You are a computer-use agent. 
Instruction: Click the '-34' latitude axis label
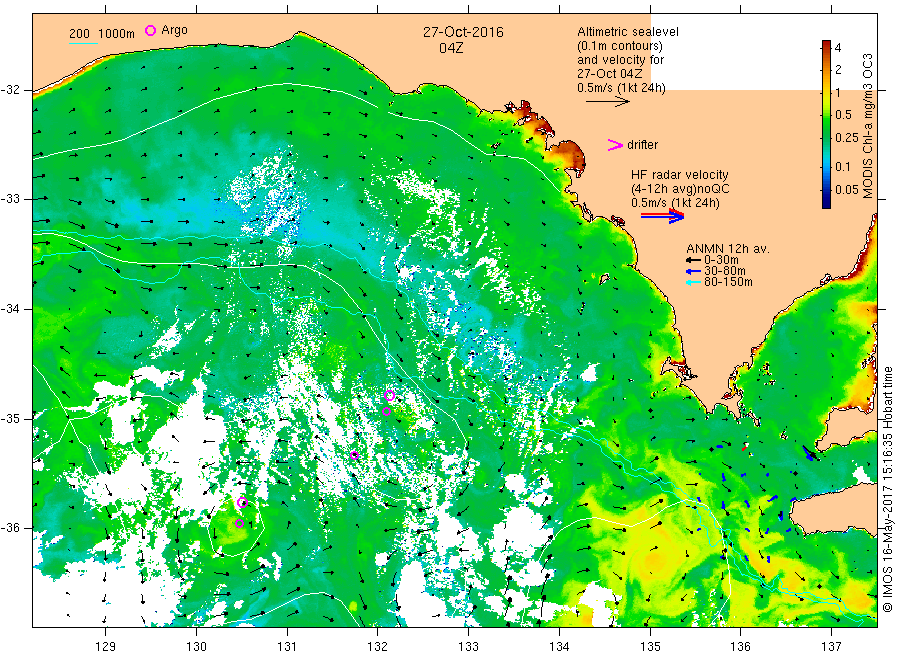tap(9, 309)
